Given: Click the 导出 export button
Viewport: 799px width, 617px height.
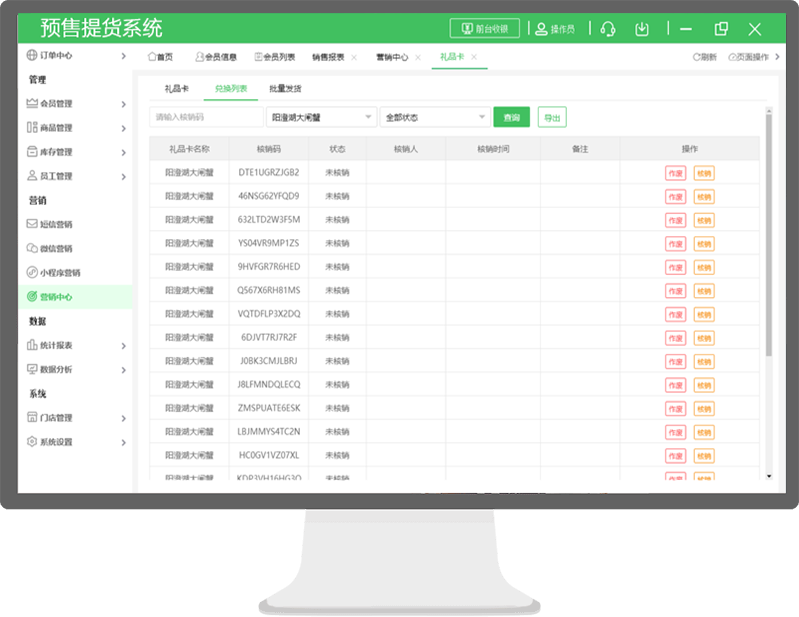Looking at the screenshot, I should pos(551,118).
